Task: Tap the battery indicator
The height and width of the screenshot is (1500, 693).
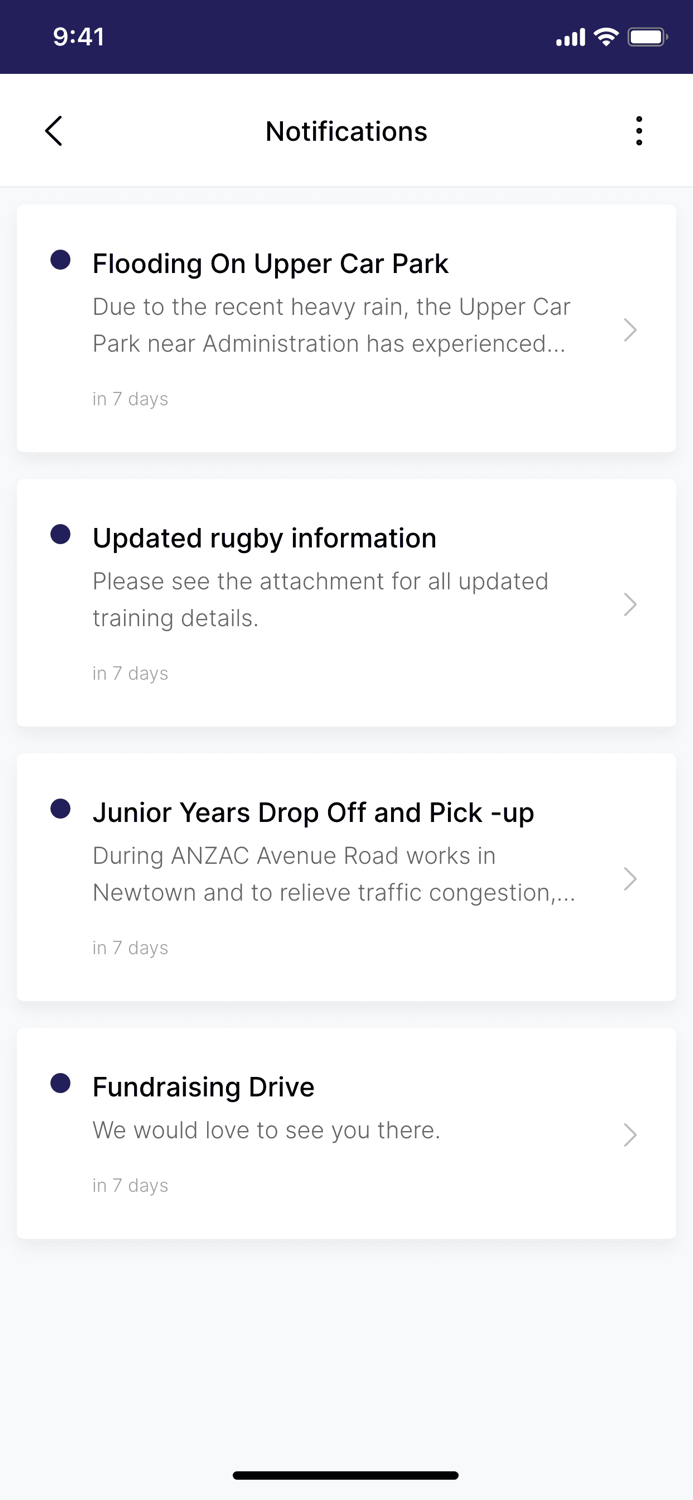Action: click(648, 36)
